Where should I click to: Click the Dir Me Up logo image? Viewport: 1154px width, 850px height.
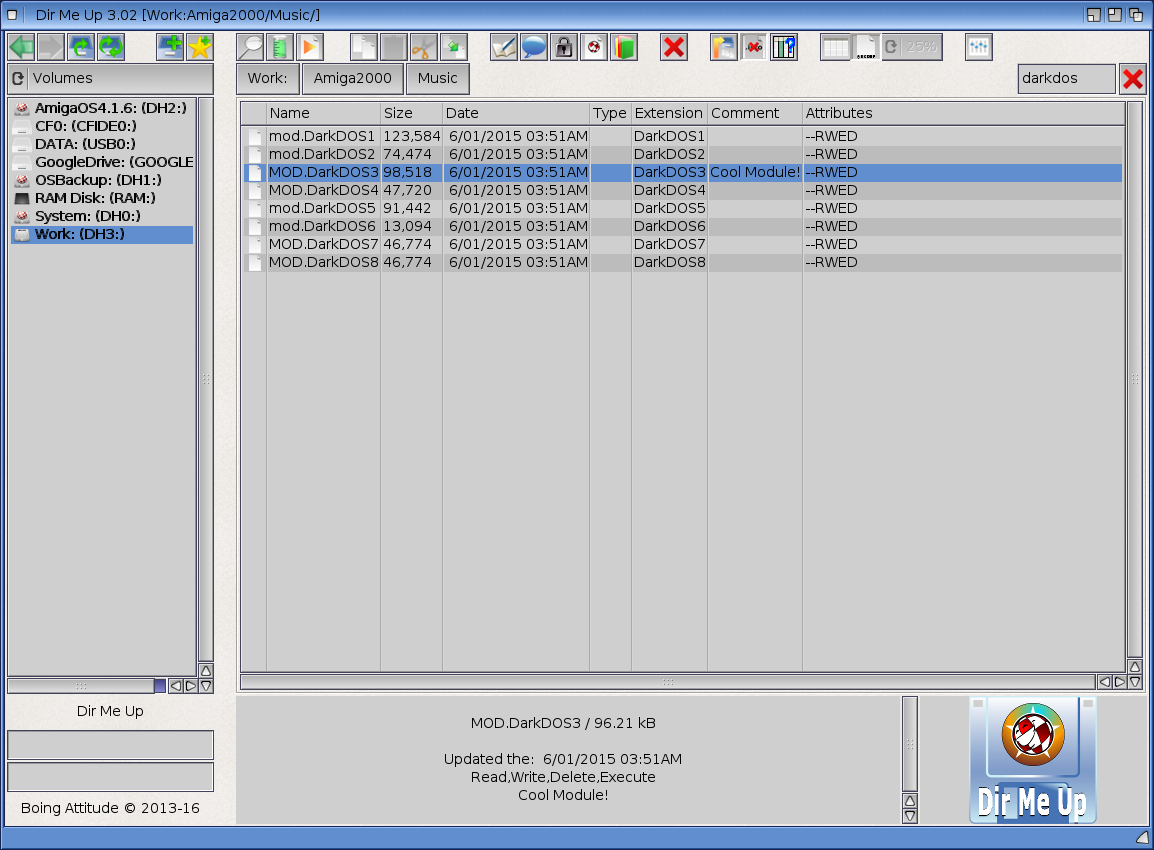(x=1033, y=759)
